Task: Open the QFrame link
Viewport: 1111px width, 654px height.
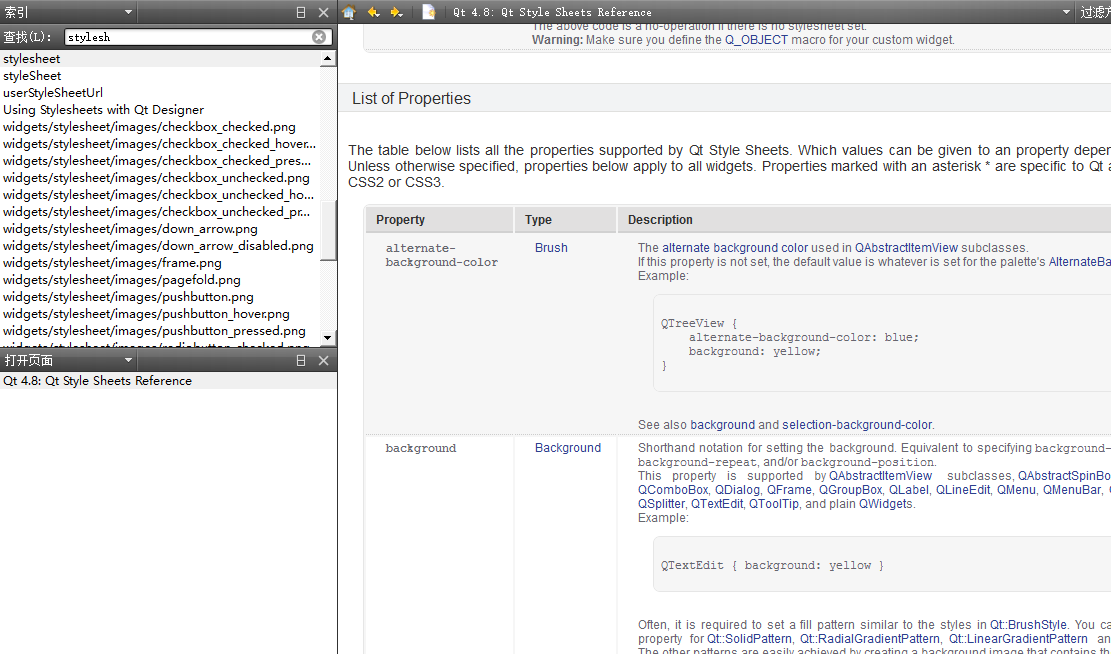Action: point(789,490)
